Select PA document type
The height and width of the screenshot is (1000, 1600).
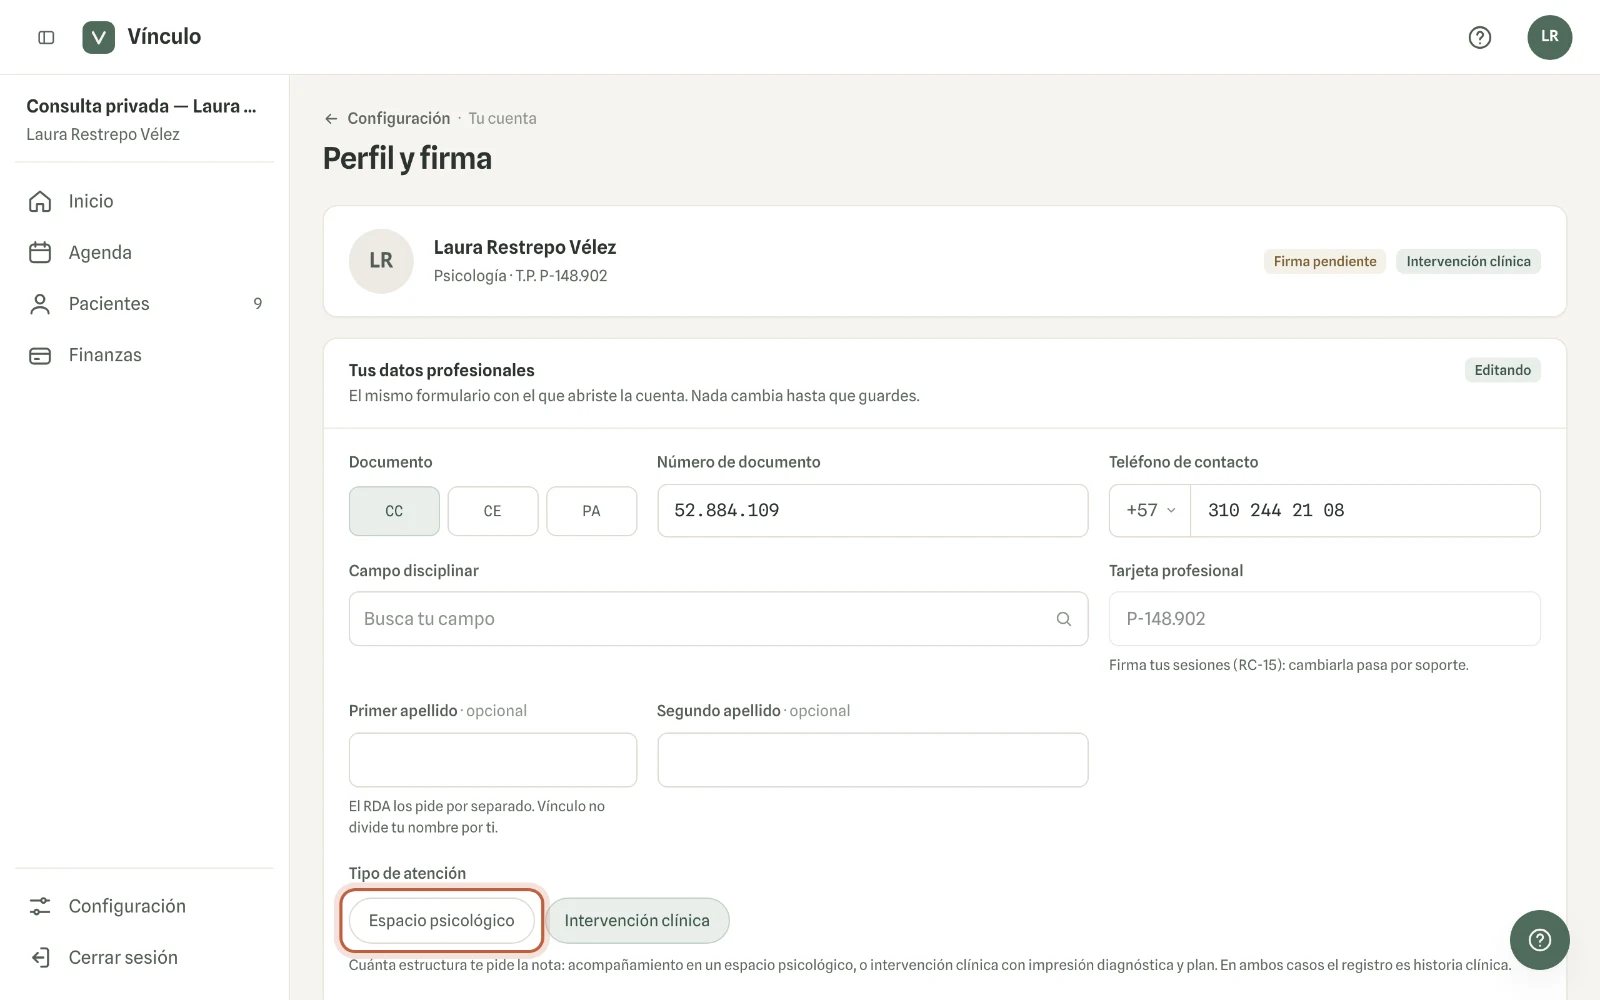point(592,511)
